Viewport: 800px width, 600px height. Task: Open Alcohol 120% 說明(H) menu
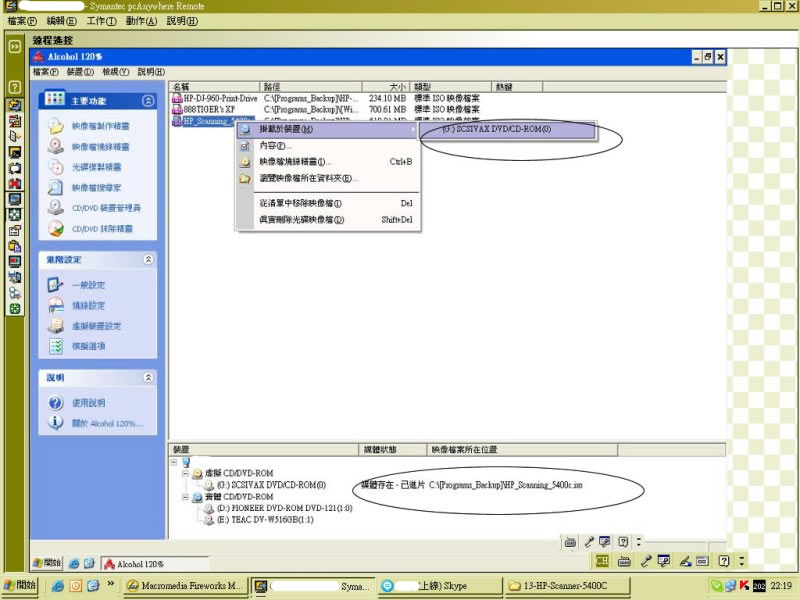coord(151,72)
